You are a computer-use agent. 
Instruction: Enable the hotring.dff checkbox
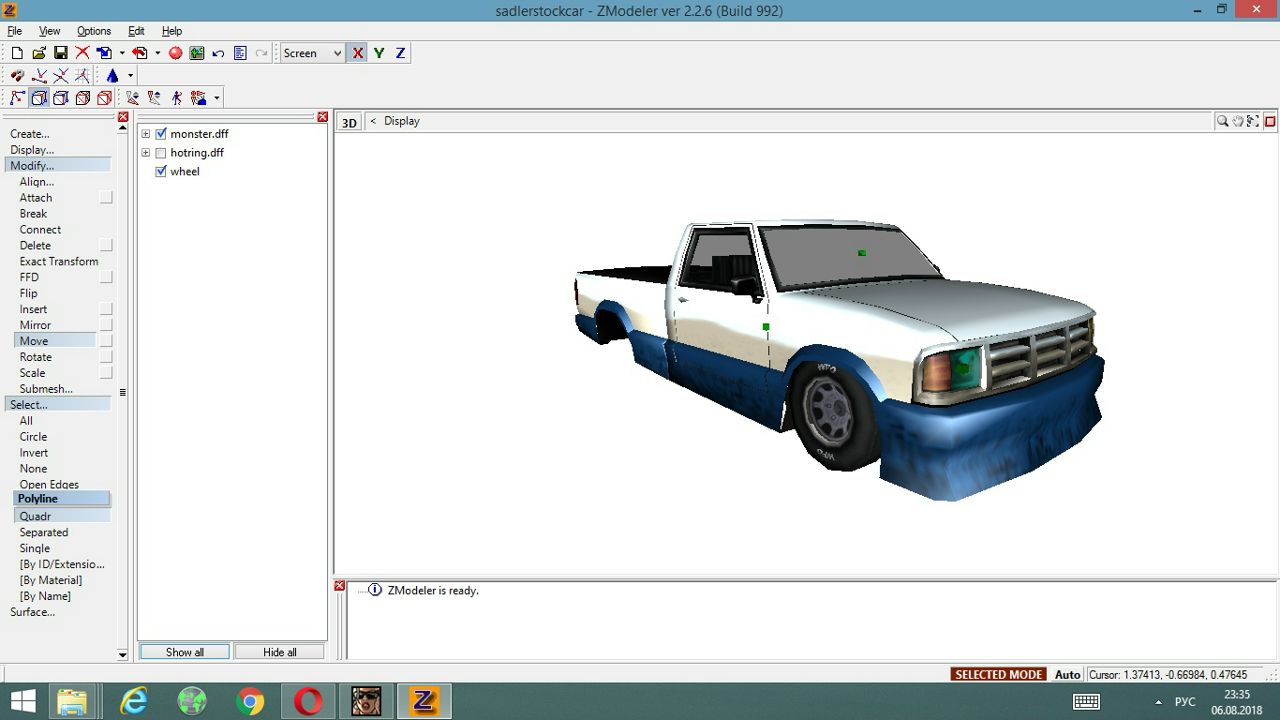(x=161, y=153)
